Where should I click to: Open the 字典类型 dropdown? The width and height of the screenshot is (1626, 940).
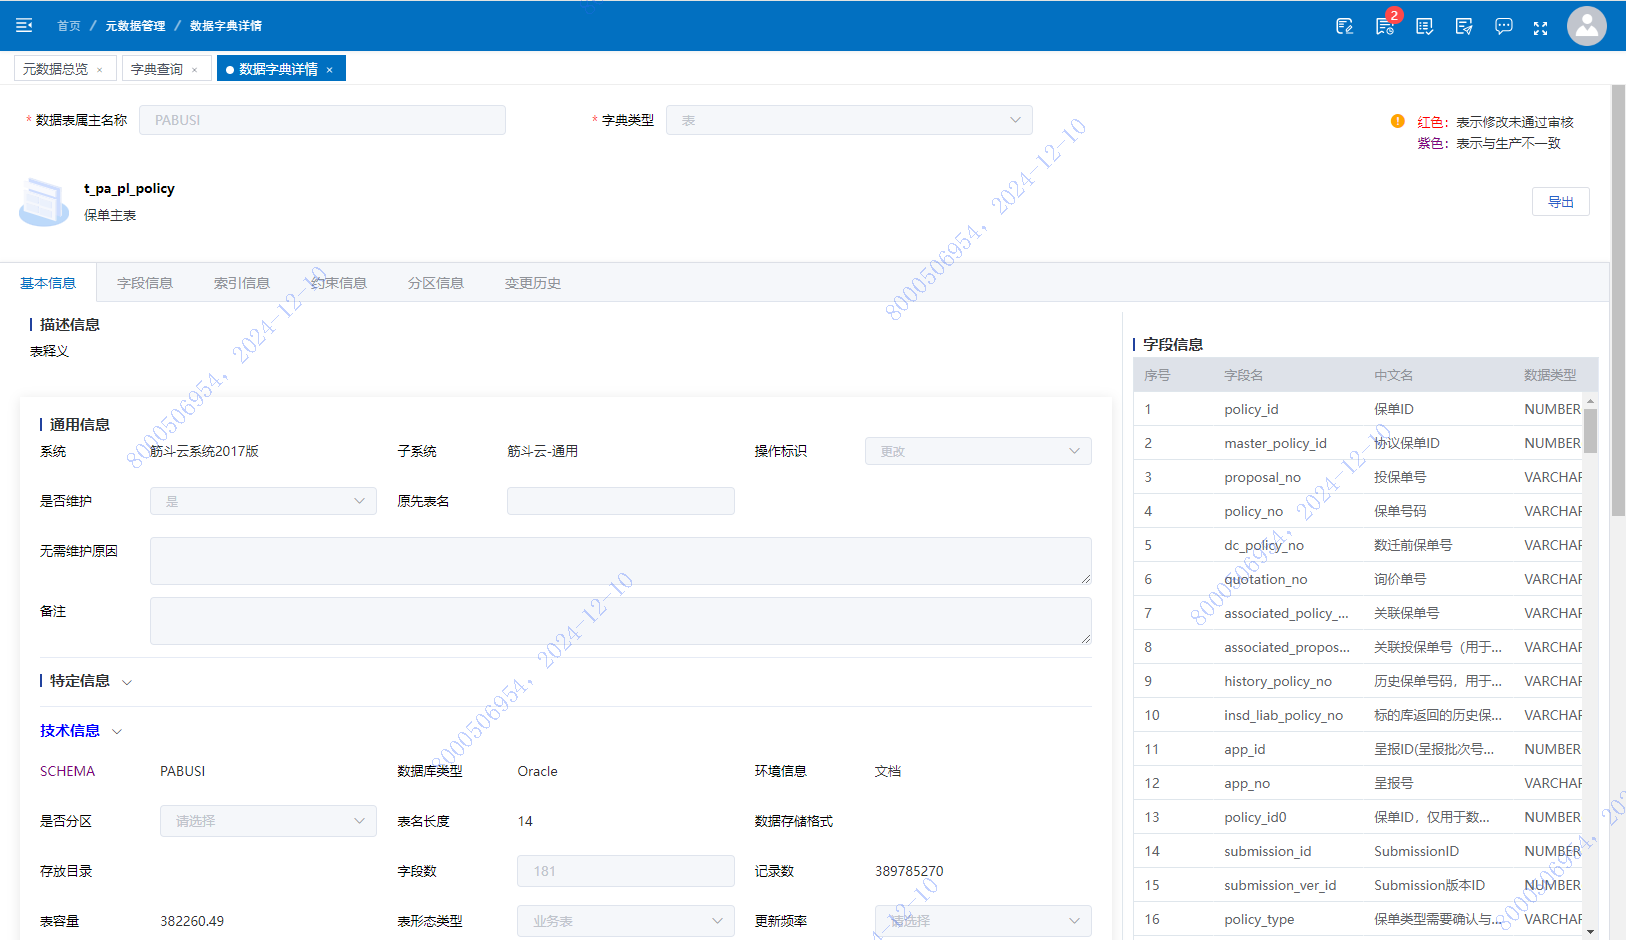tap(849, 120)
